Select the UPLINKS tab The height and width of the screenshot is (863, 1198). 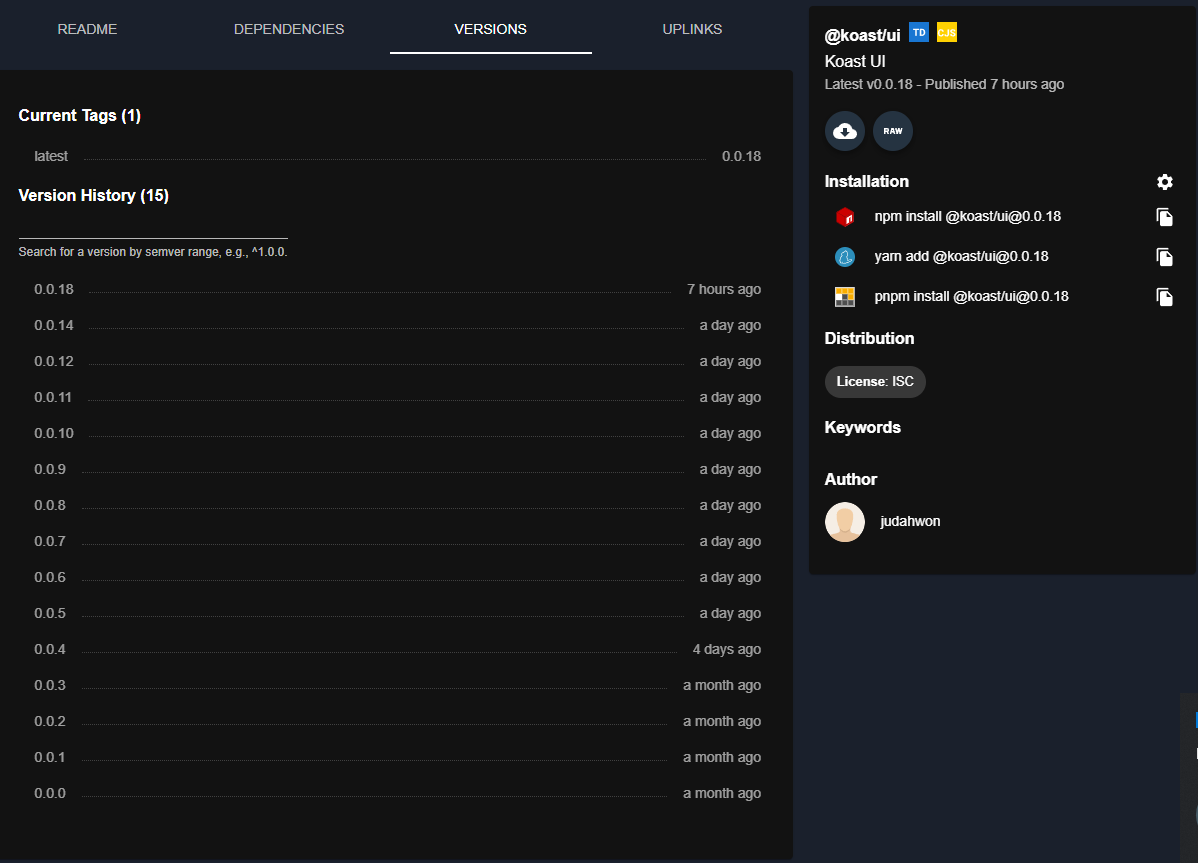point(692,29)
